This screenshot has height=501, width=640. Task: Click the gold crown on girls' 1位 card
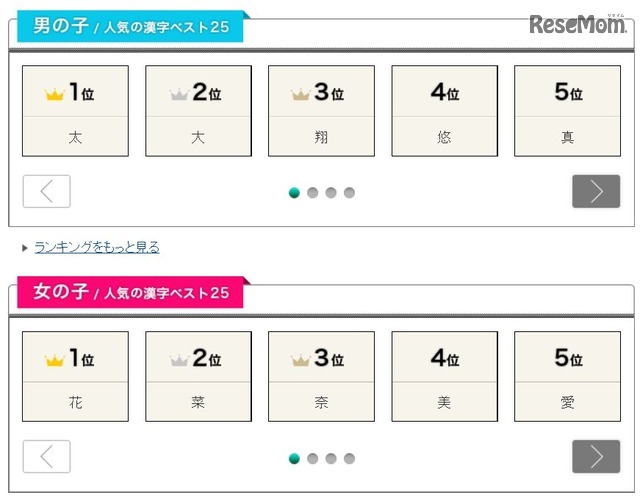pos(55,361)
